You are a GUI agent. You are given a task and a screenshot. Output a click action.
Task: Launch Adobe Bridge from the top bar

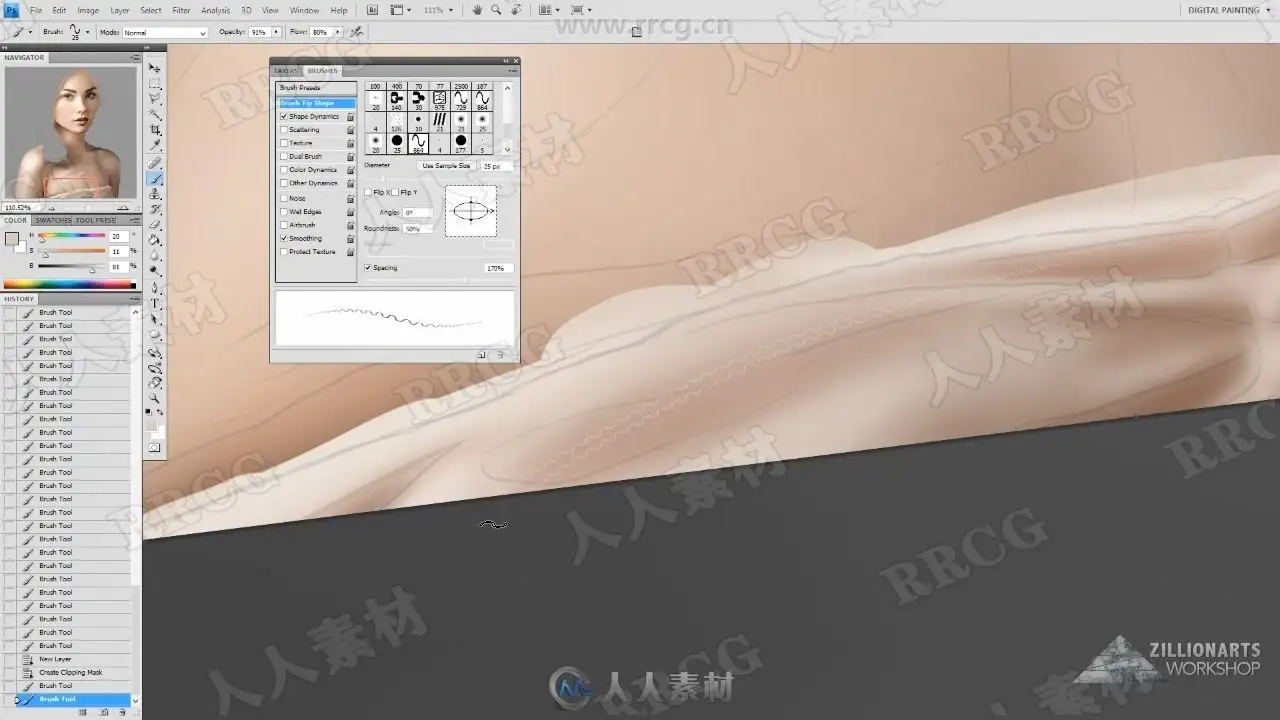click(373, 10)
